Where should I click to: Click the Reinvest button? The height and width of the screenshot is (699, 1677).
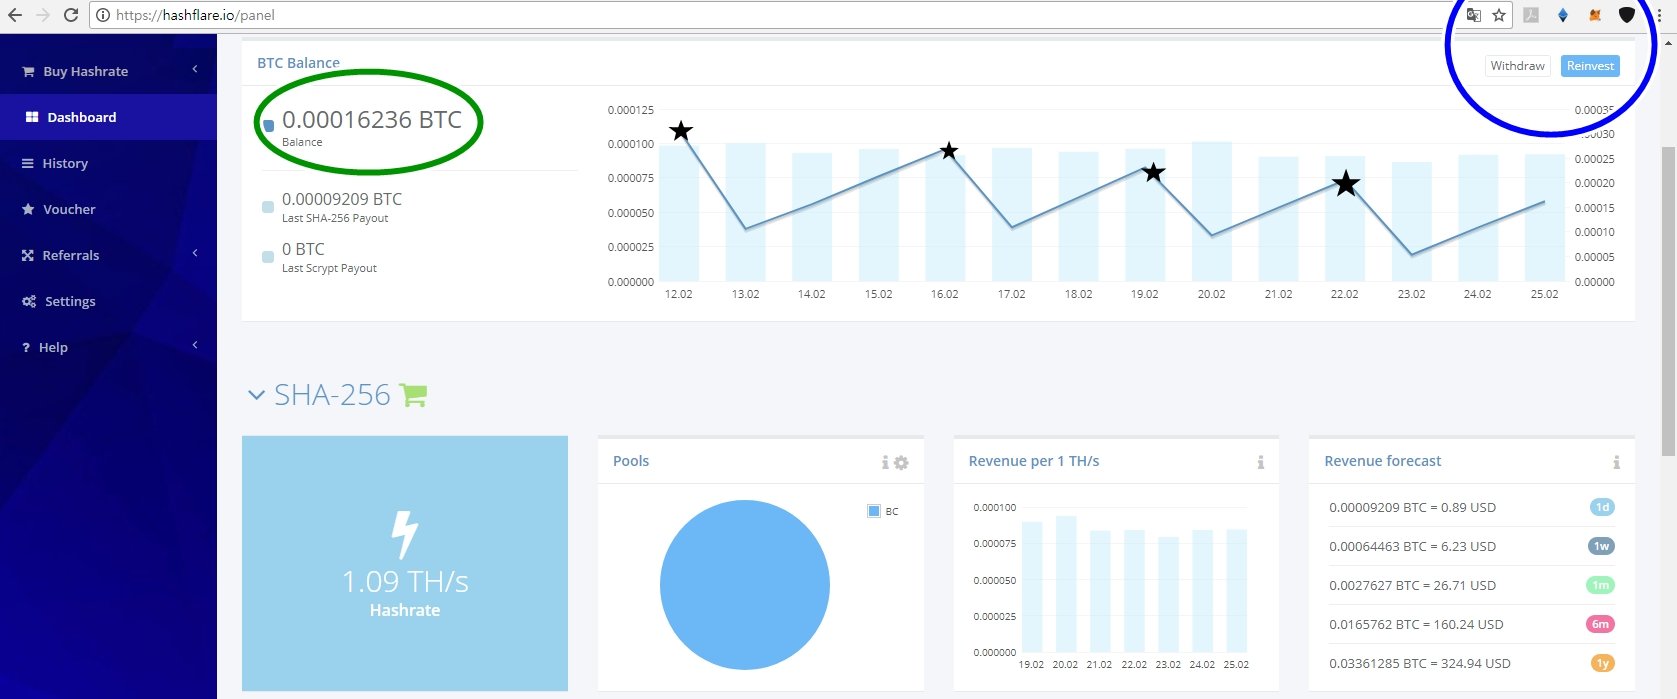[1590, 66]
